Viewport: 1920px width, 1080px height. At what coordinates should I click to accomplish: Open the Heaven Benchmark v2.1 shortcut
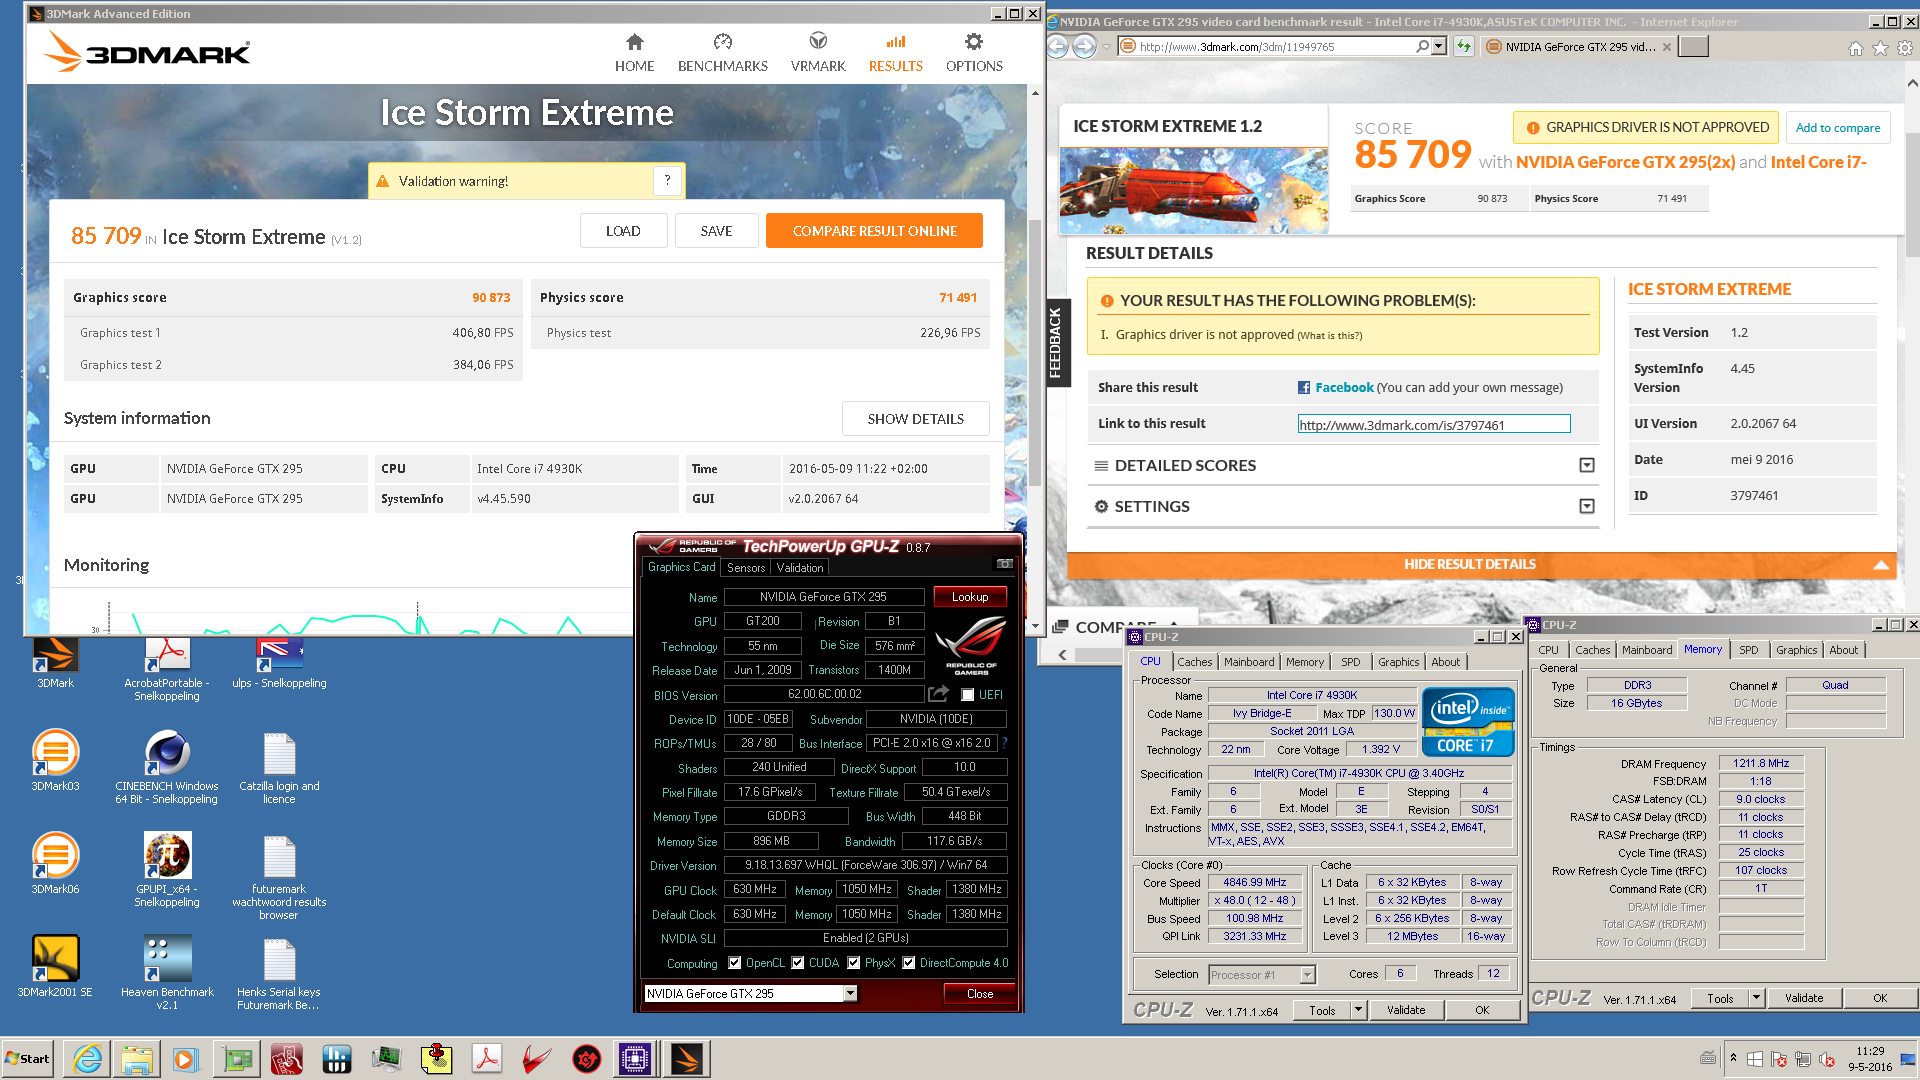tap(167, 973)
